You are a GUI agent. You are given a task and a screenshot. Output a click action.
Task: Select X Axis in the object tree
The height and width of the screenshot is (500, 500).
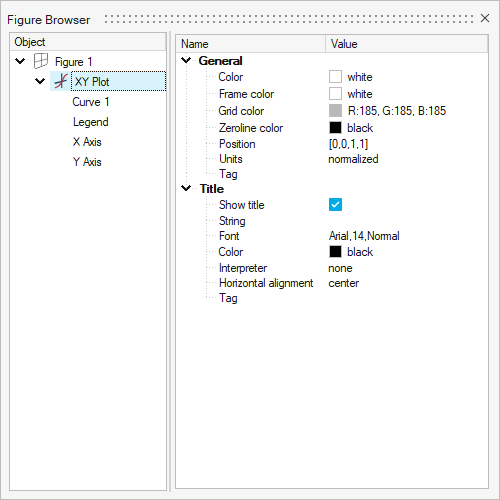click(x=87, y=142)
